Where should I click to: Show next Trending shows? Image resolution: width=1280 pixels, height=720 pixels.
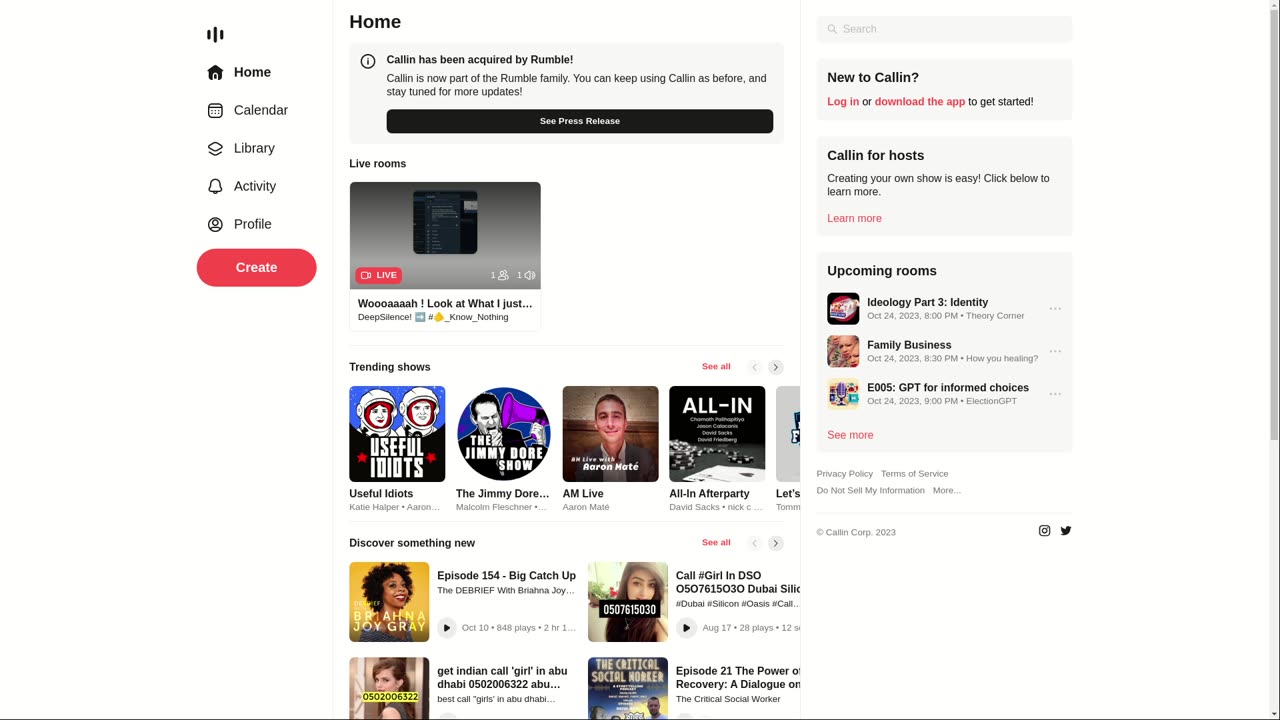[x=776, y=367]
